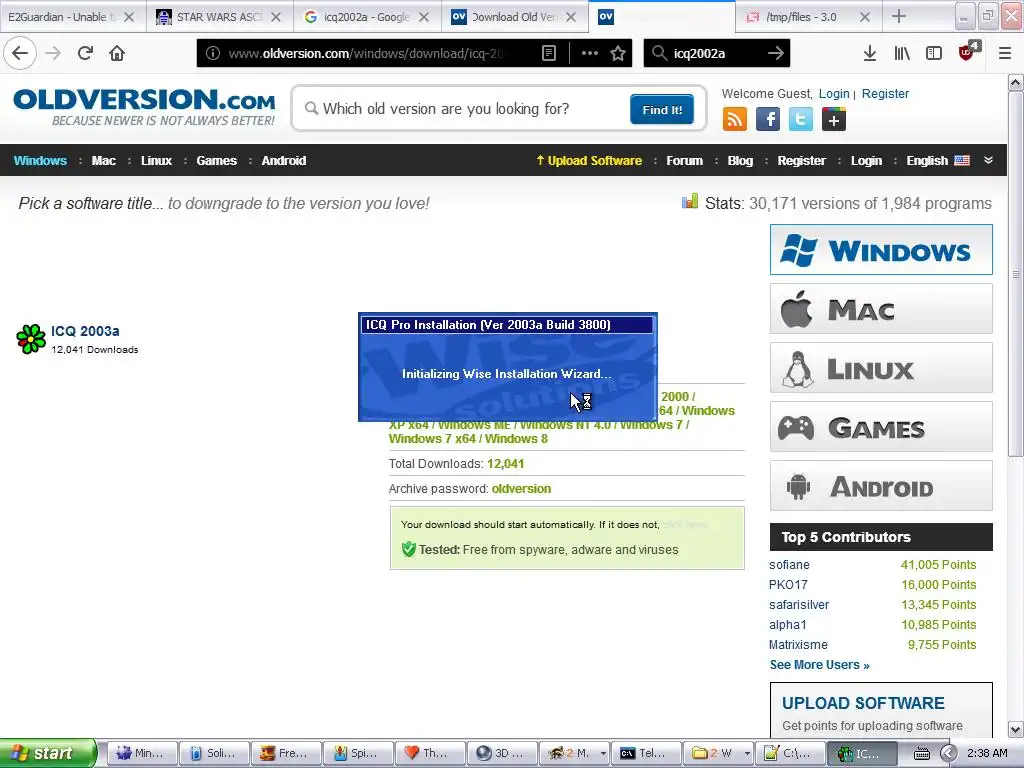Screen dimensions: 1024x768
Task: Toggle reader view icon in address bar
Action: 549,53
